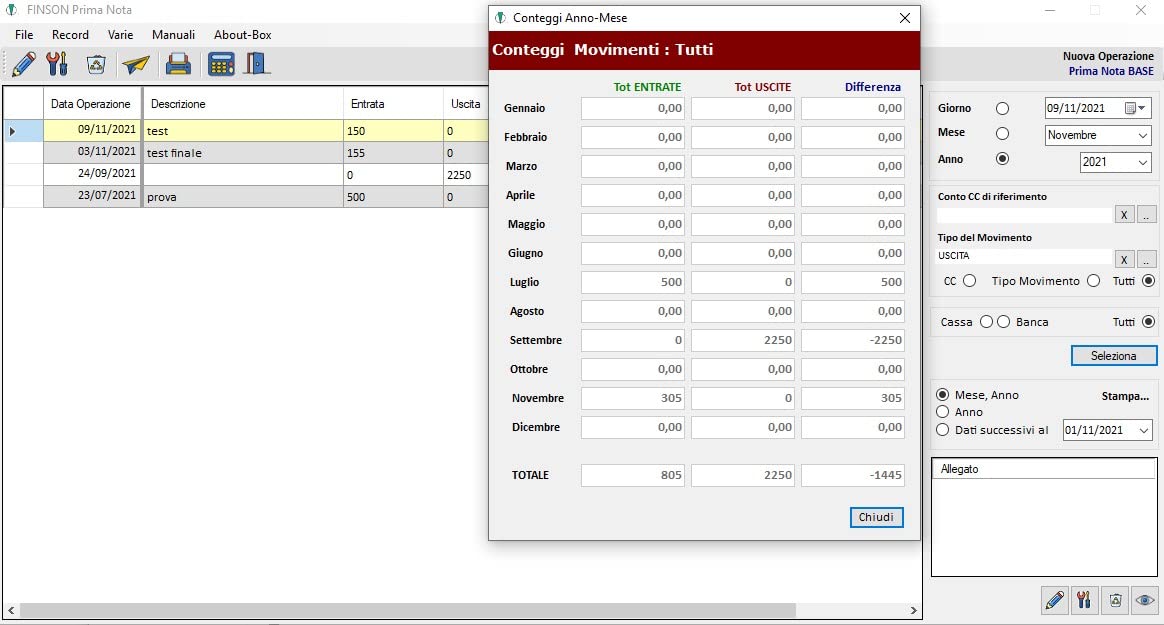Screen dimensions: 1164x625
Task: Click the eye view icon at bottom right
Action: tap(1144, 601)
